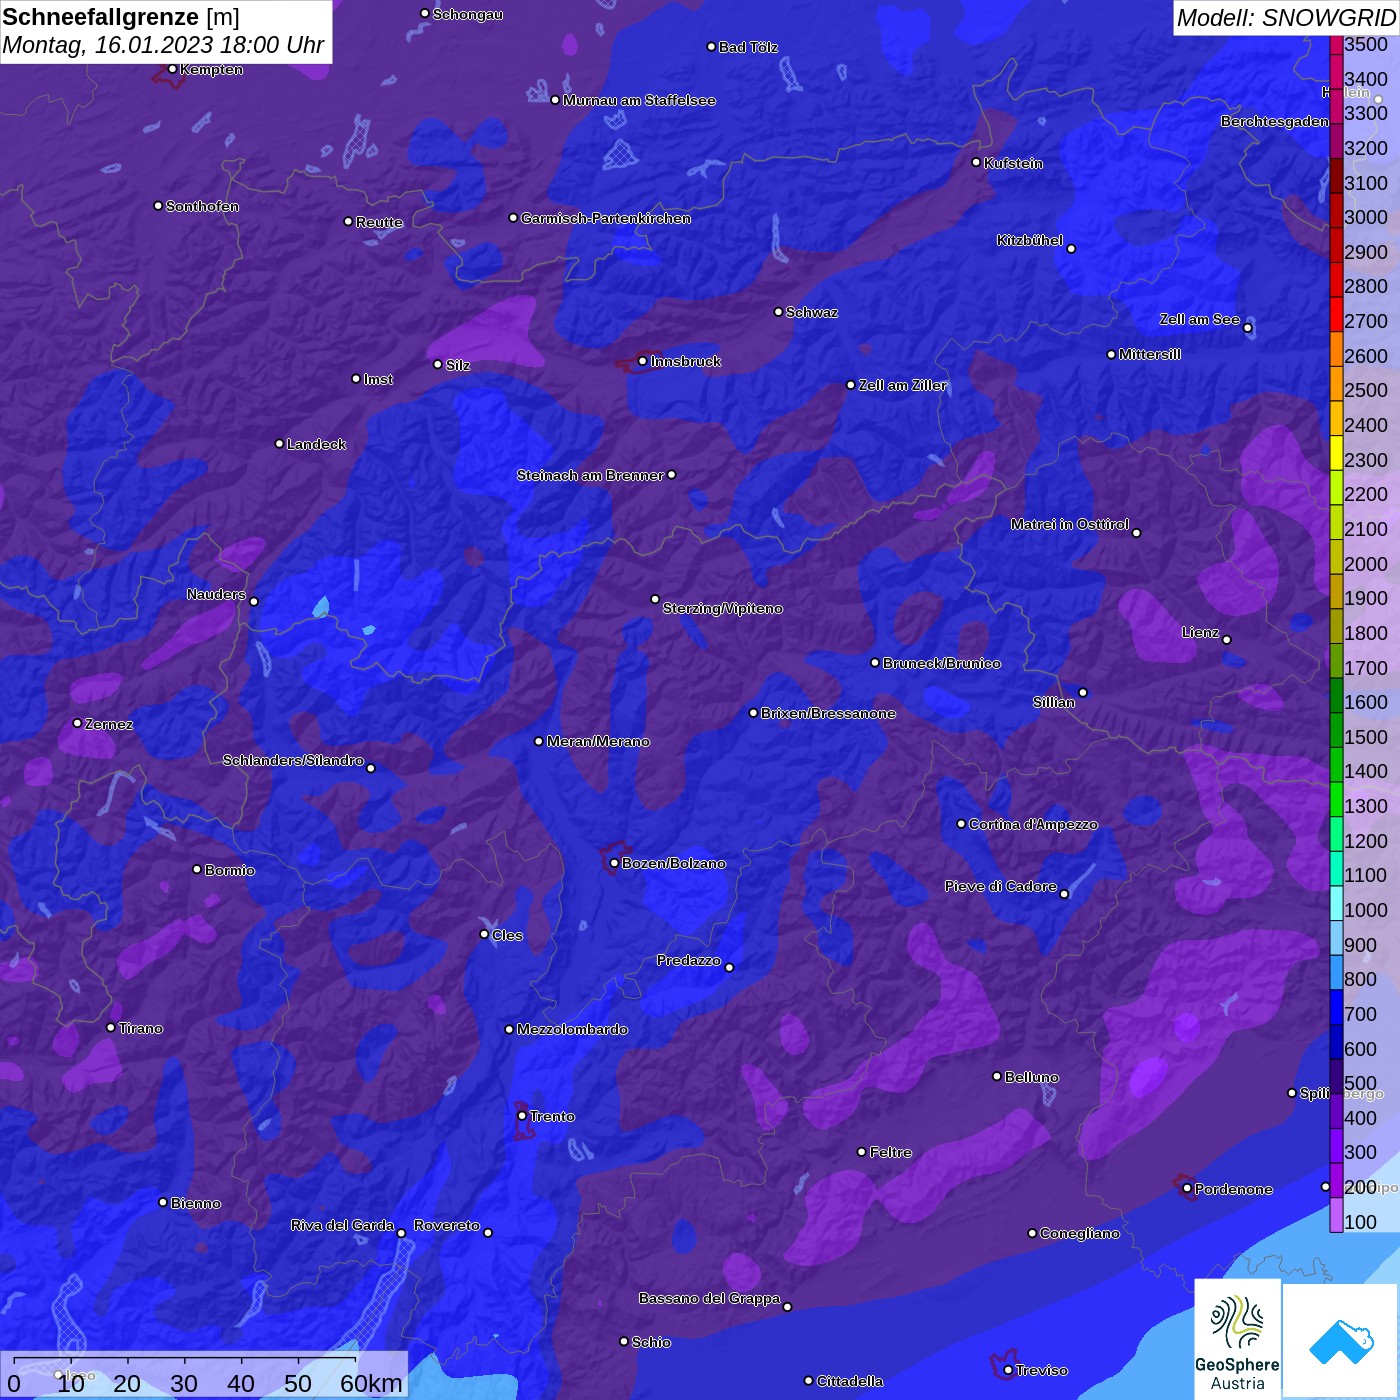
Task: Click the Pieve di Cadore label
Action: click(x=1001, y=886)
